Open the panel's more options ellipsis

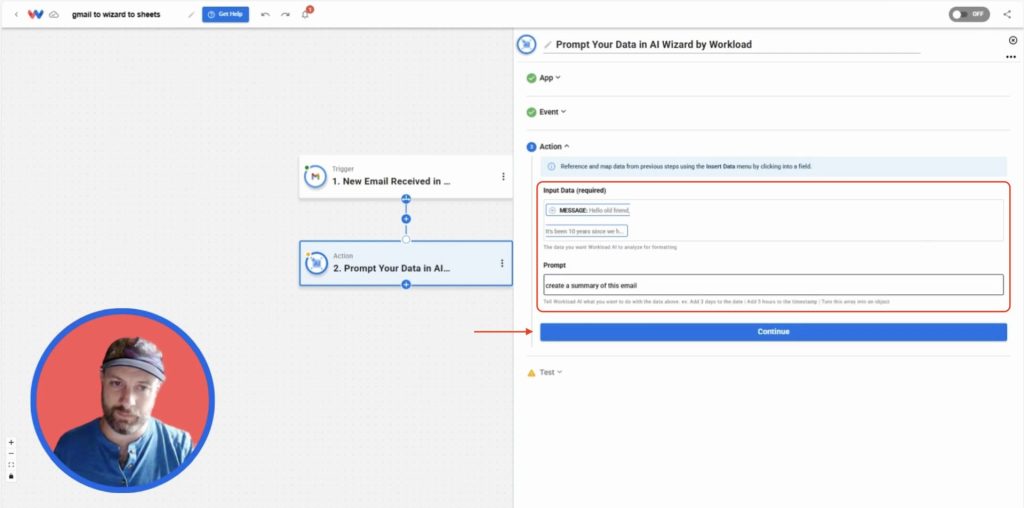tap(1011, 57)
